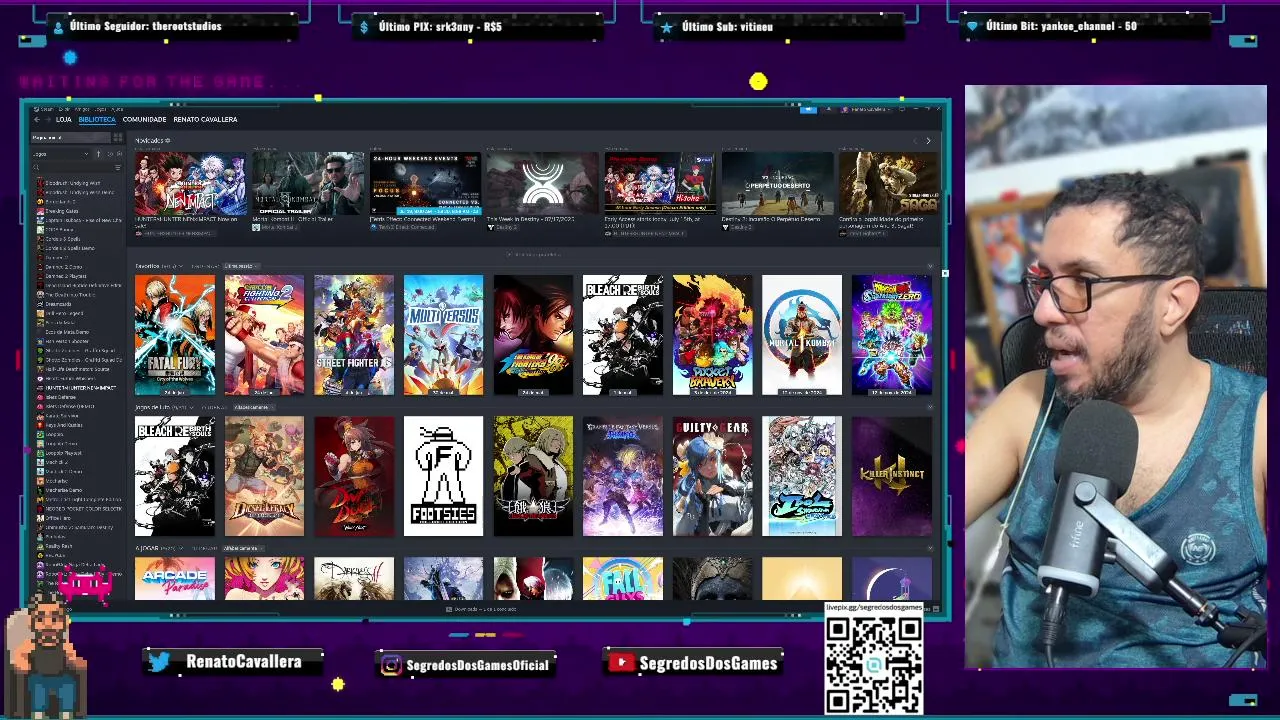Open RENATO CAVALLERA profile tab

(x=205, y=120)
